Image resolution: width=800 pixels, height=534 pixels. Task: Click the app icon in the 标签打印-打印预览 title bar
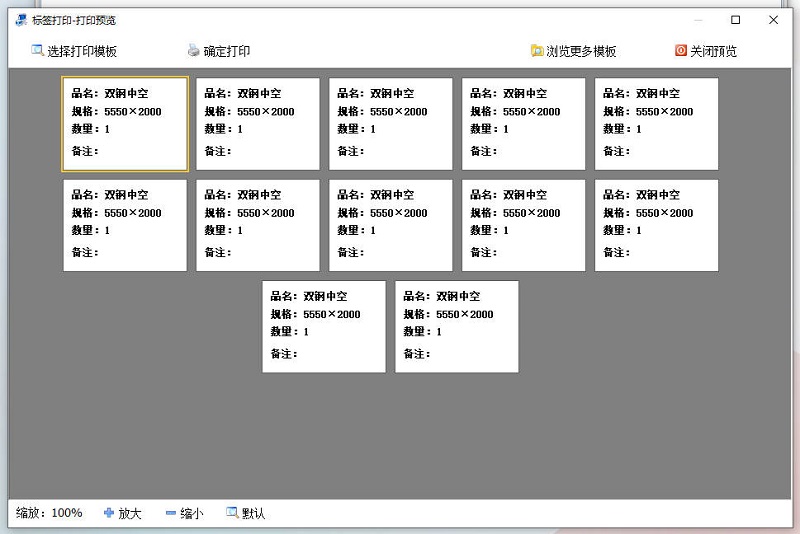click(x=21, y=20)
